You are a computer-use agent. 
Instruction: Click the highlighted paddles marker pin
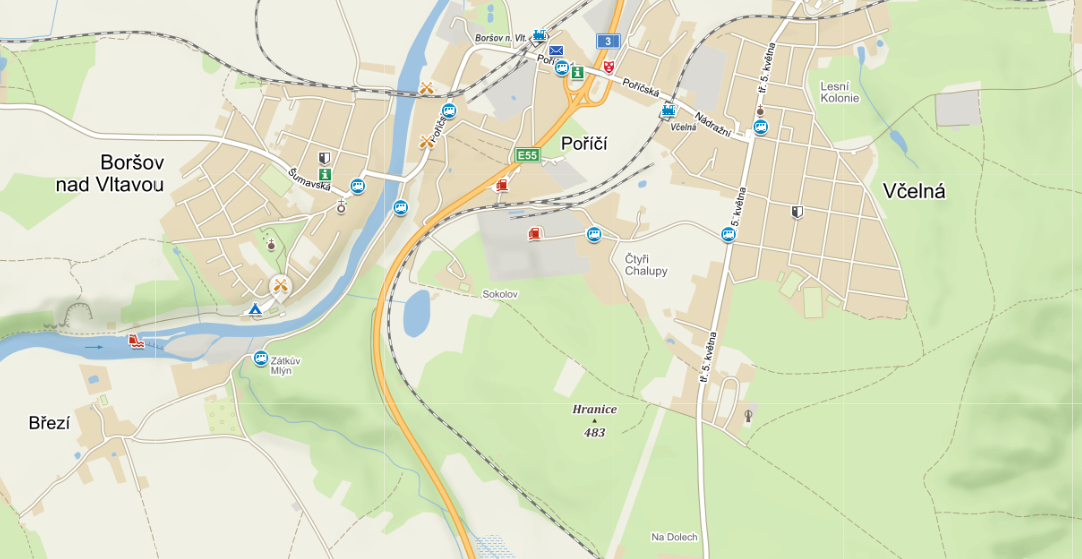tap(279, 285)
